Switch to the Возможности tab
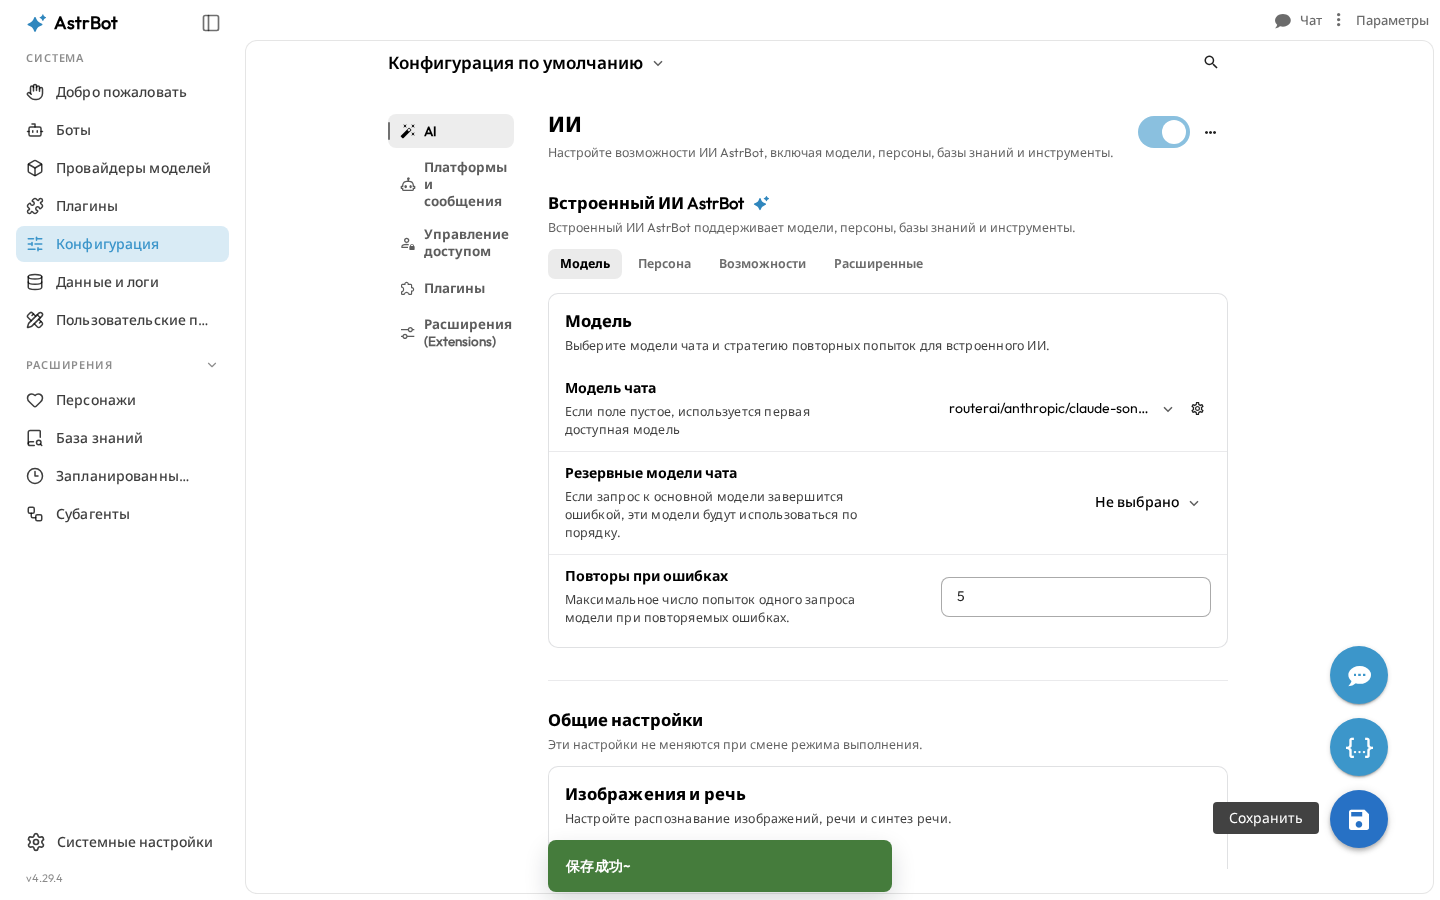This screenshot has height=900, width=1440. pos(762,264)
